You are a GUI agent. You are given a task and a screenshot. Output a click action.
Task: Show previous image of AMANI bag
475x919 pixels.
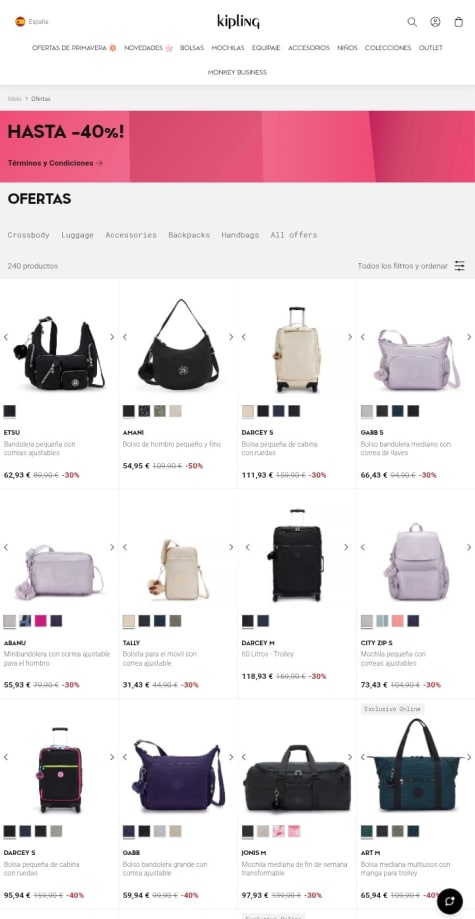click(x=125, y=336)
